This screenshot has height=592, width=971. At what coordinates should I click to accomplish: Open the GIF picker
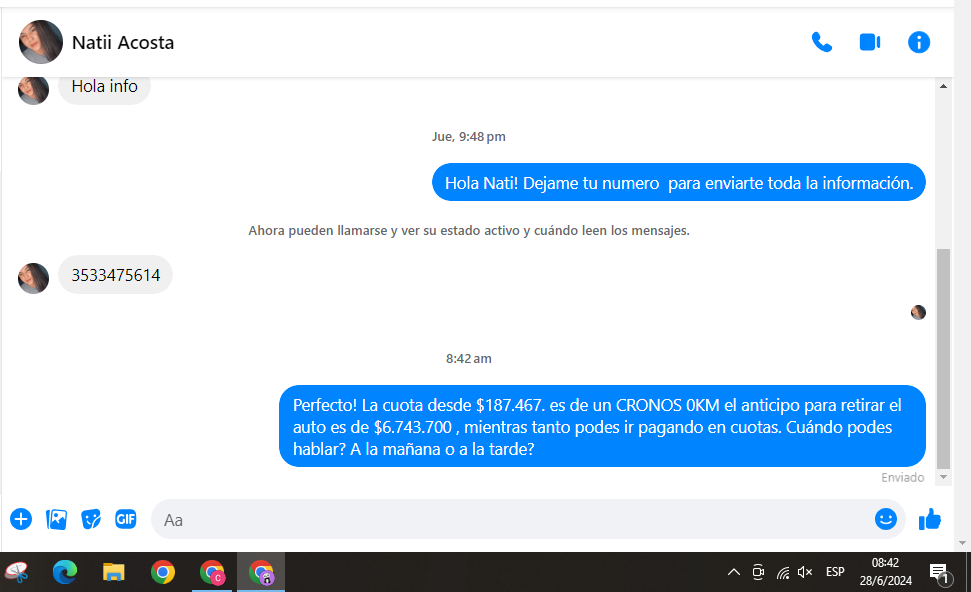125,519
